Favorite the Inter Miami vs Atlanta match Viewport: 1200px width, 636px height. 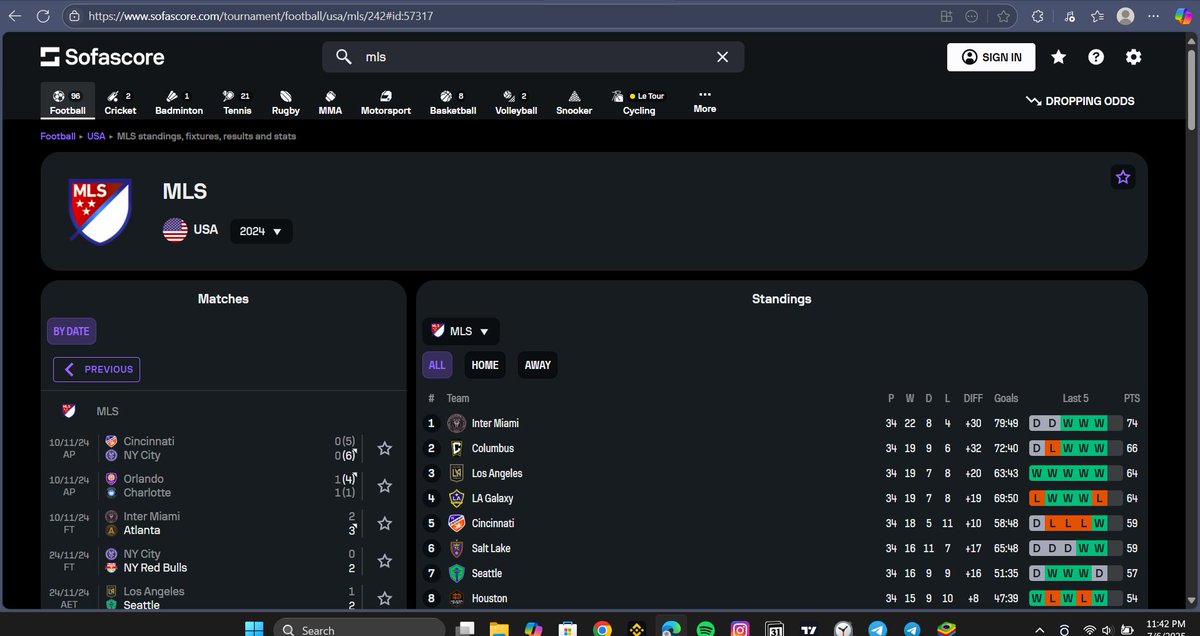pyautogui.click(x=385, y=523)
